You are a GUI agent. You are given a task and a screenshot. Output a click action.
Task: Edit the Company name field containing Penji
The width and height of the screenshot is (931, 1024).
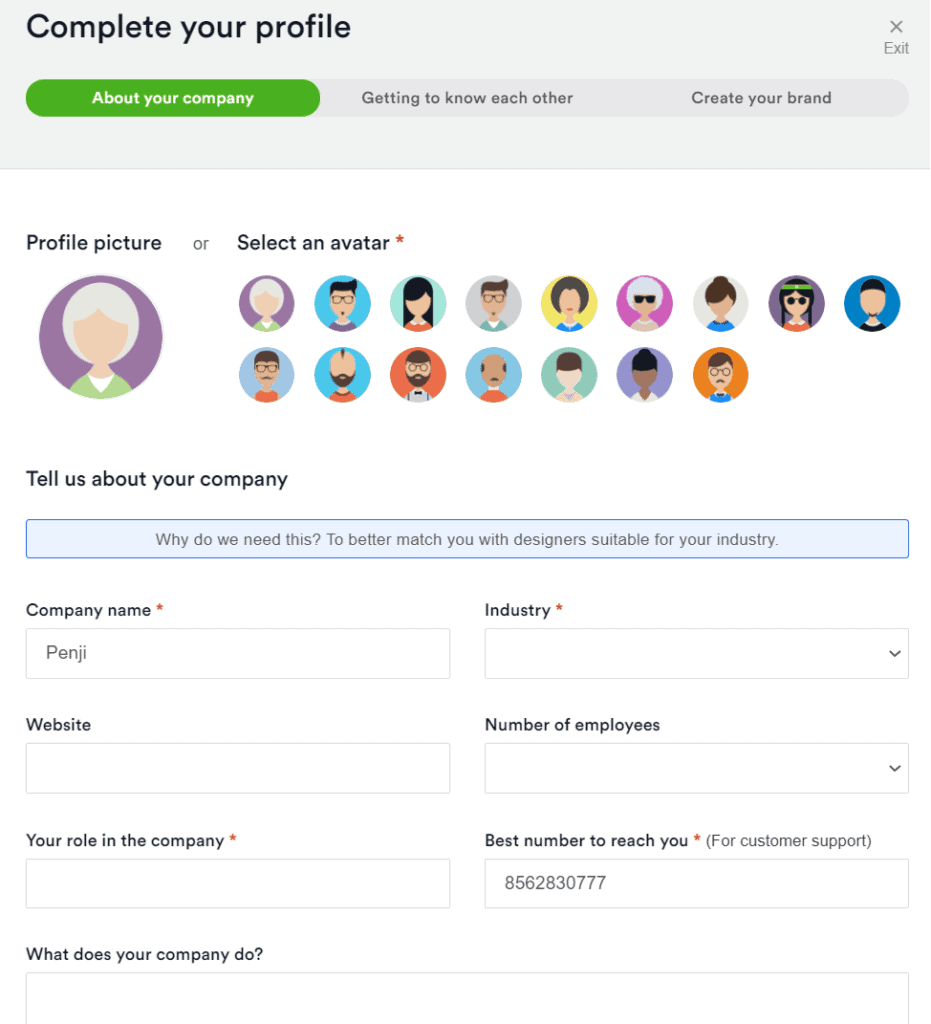(x=238, y=653)
